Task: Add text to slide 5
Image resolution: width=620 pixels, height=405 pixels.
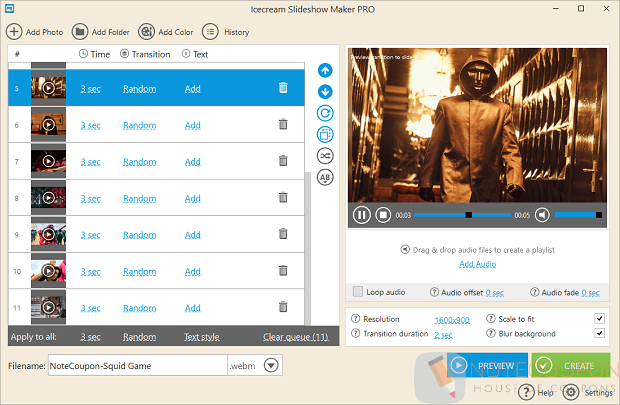Action: coord(193,89)
